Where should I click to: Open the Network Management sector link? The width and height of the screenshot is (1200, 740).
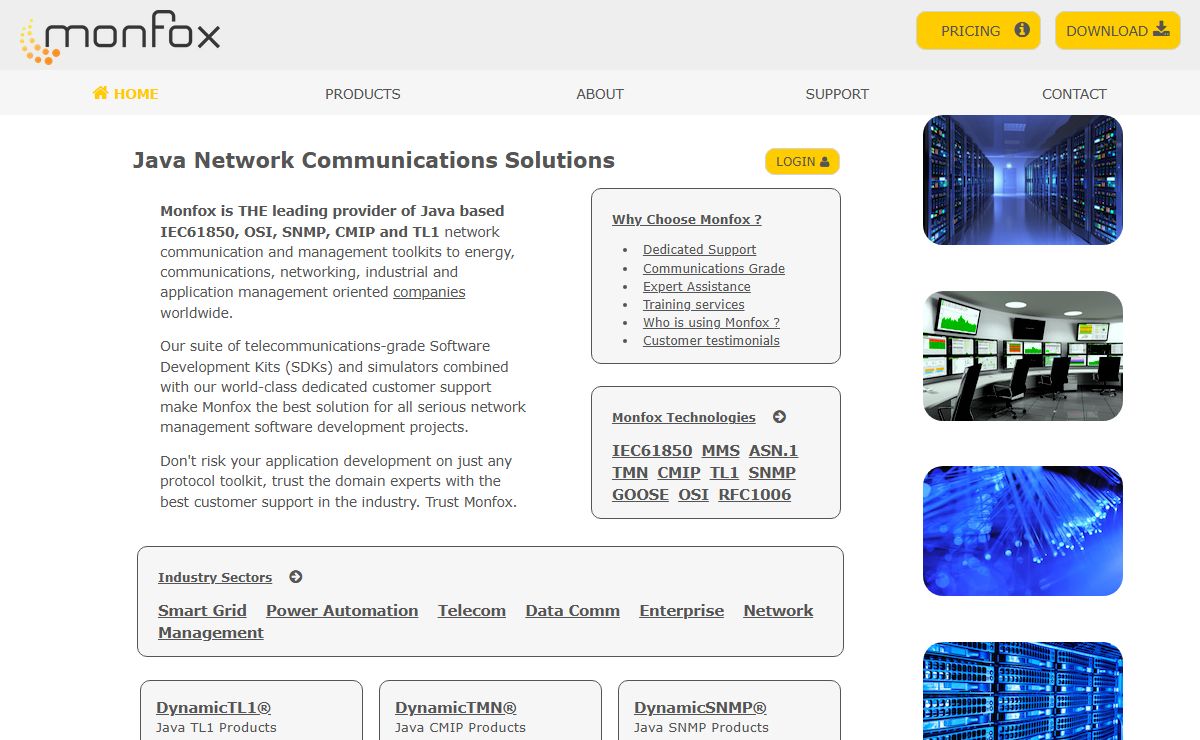tap(778, 611)
